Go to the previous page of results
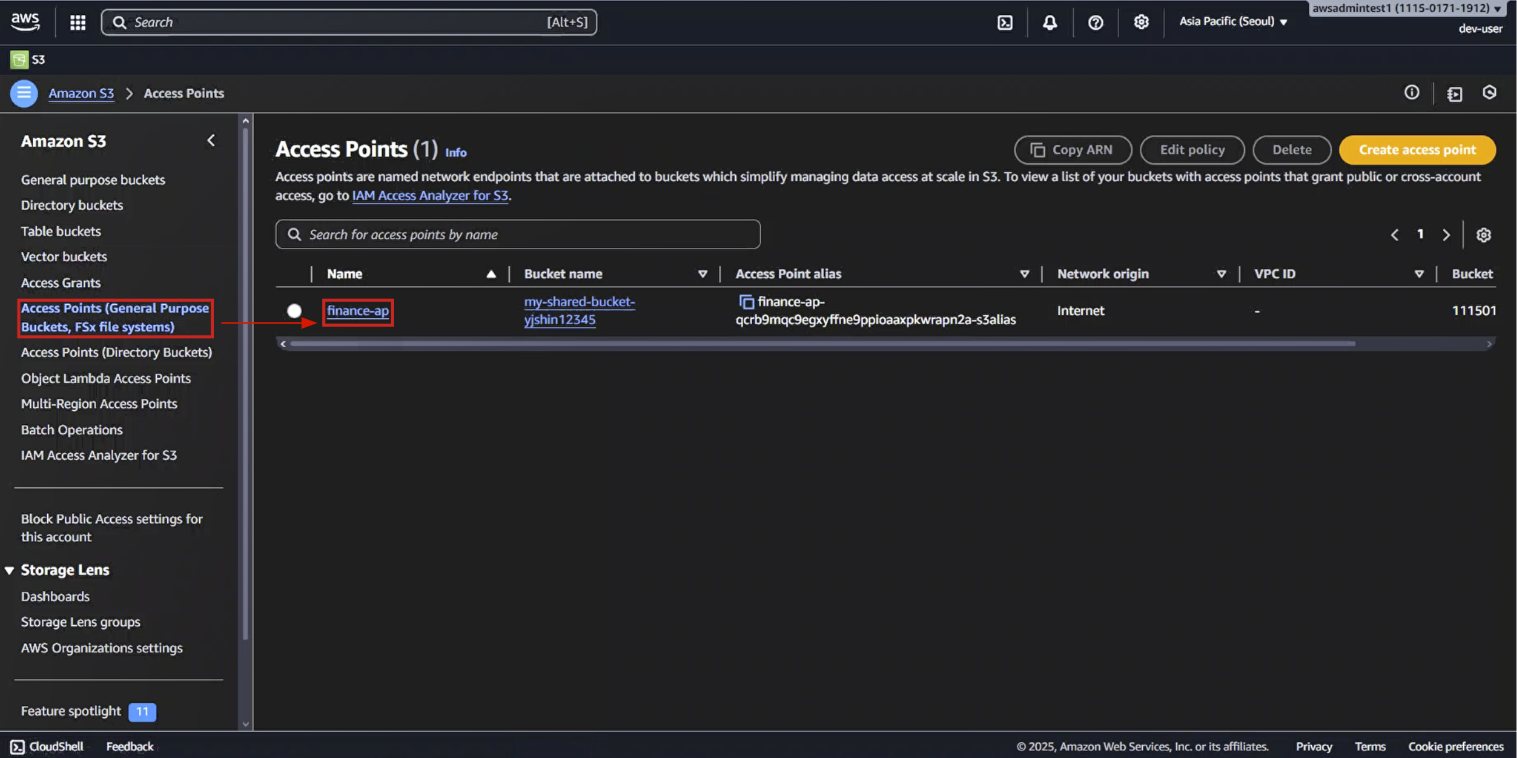Screen dimensions: 1517x758 click(x=1395, y=235)
